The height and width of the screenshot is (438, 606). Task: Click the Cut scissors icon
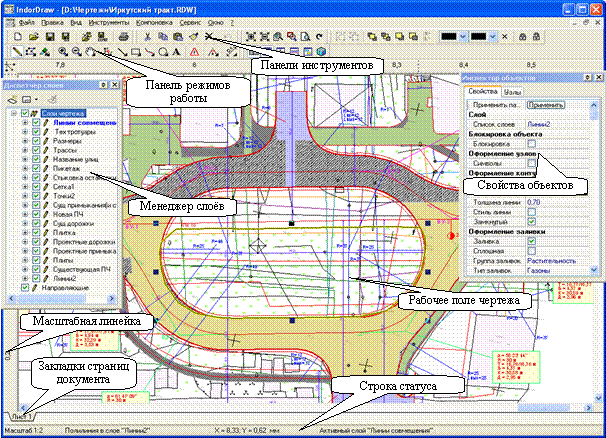[148, 35]
